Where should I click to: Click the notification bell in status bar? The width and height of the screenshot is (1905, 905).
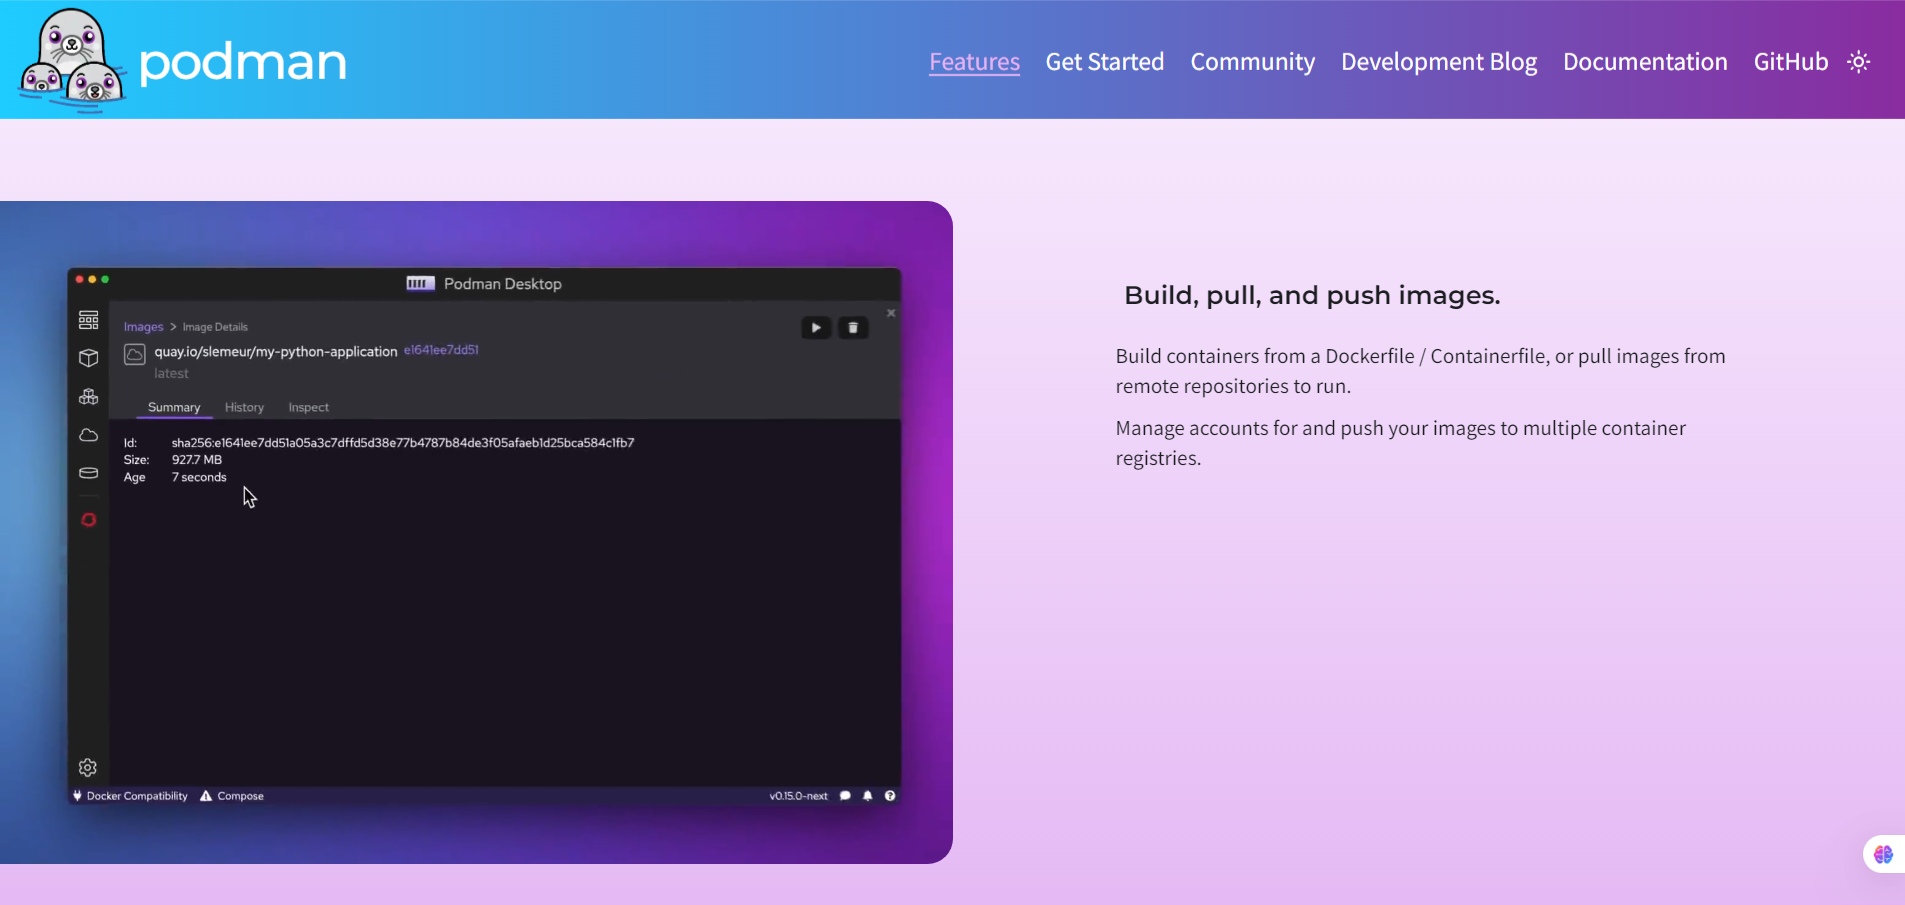point(867,796)
